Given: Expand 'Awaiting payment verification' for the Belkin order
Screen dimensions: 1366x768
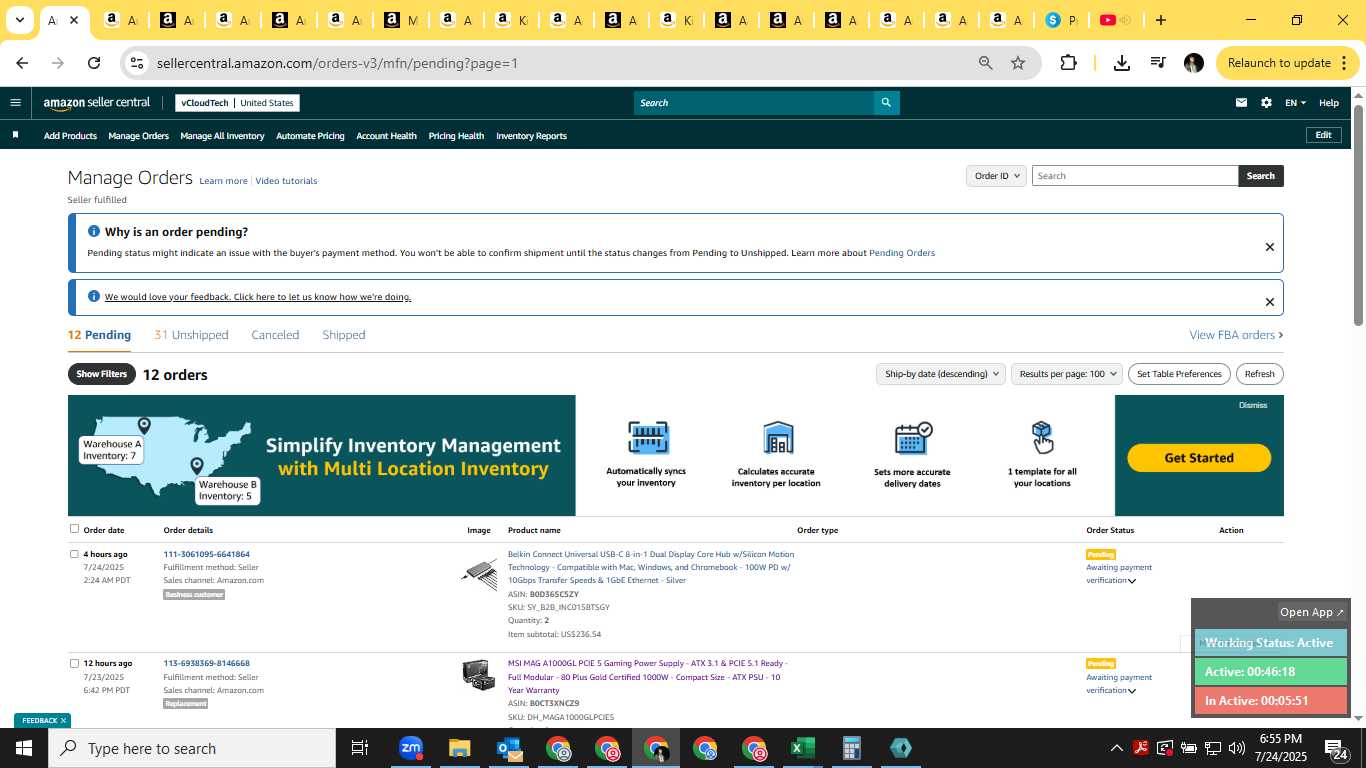Looking at the screenshot, I should tap(1132, 581).
